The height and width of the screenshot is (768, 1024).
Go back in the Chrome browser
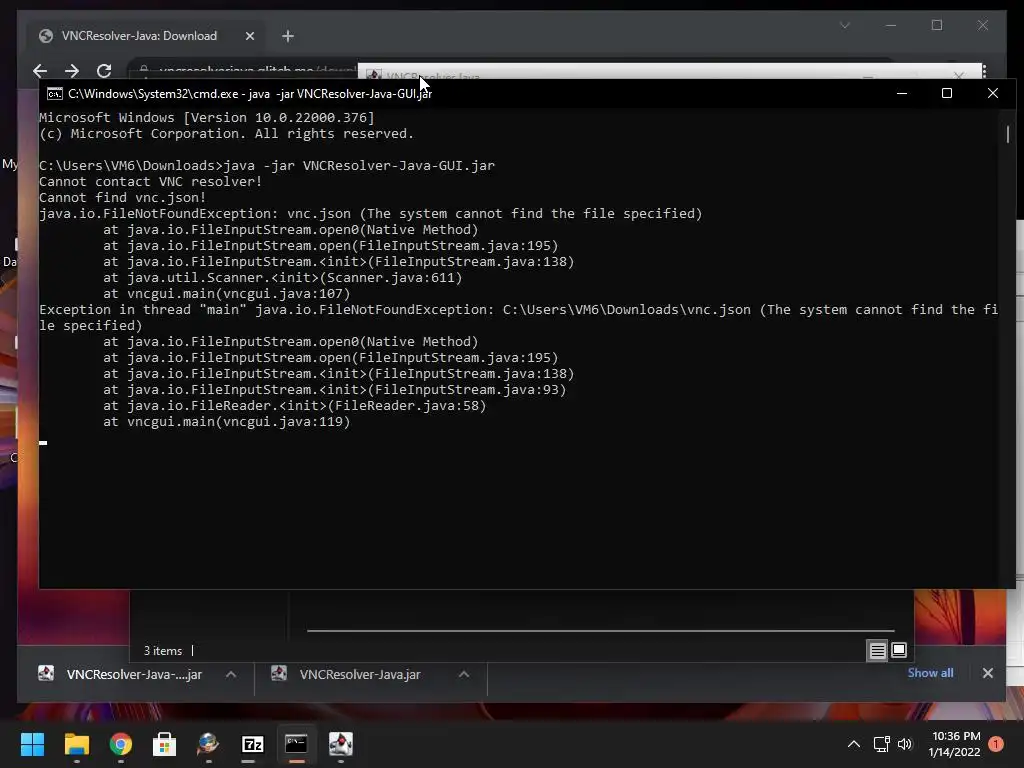(x=40, y=71)
